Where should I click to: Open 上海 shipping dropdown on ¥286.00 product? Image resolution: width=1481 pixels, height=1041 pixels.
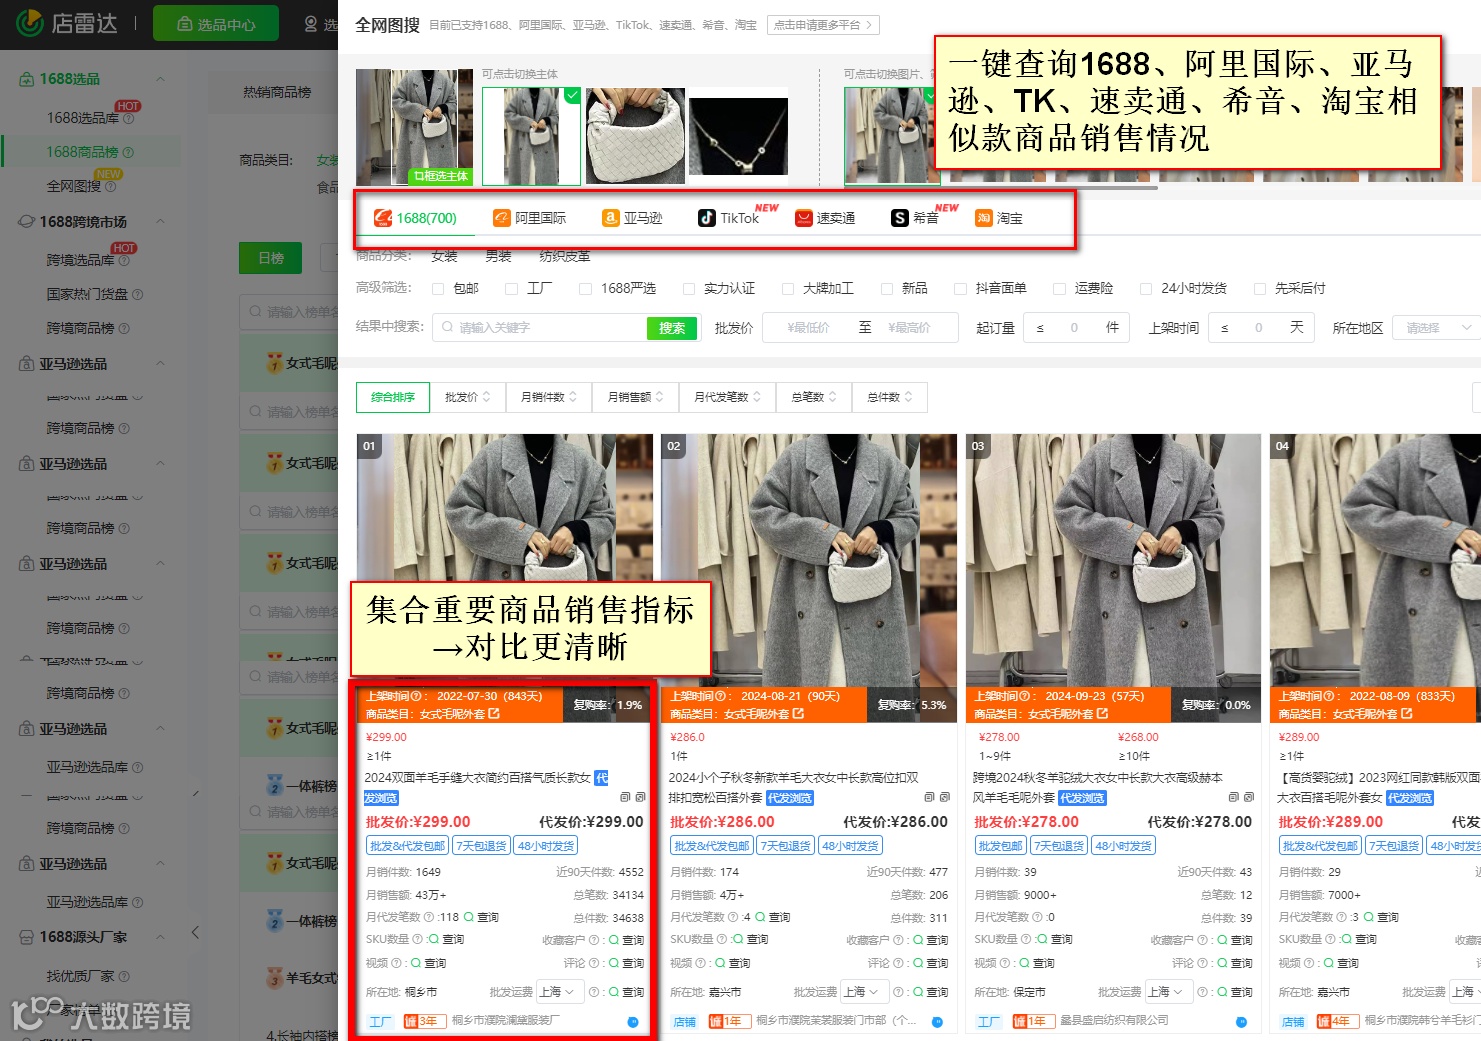pos(863,992)
